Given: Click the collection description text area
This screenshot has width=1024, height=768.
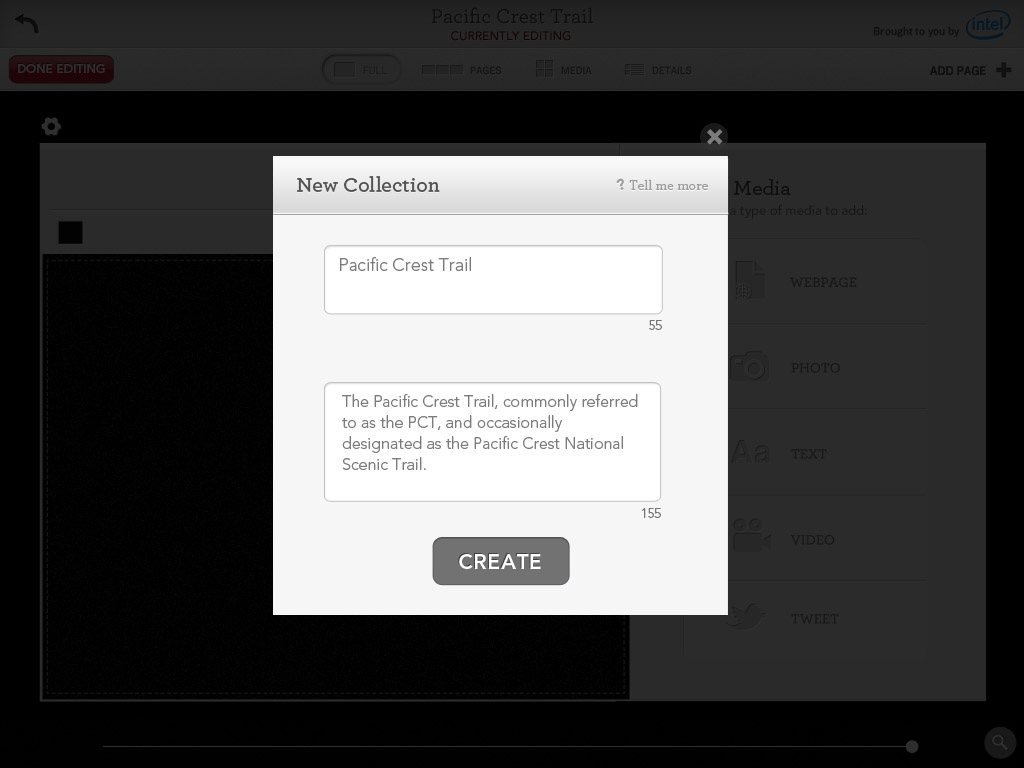Looking at the screenshot, I should click(x=492, y=442).
